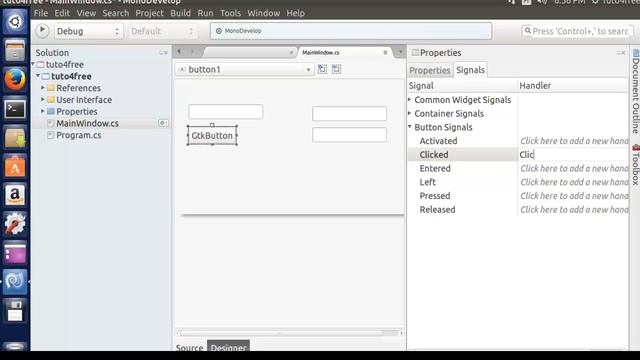The width and height of the screenshot is (640, 360).
Task: Open the Edit menu
Action: pyautogui.click(x=62, y=13)
